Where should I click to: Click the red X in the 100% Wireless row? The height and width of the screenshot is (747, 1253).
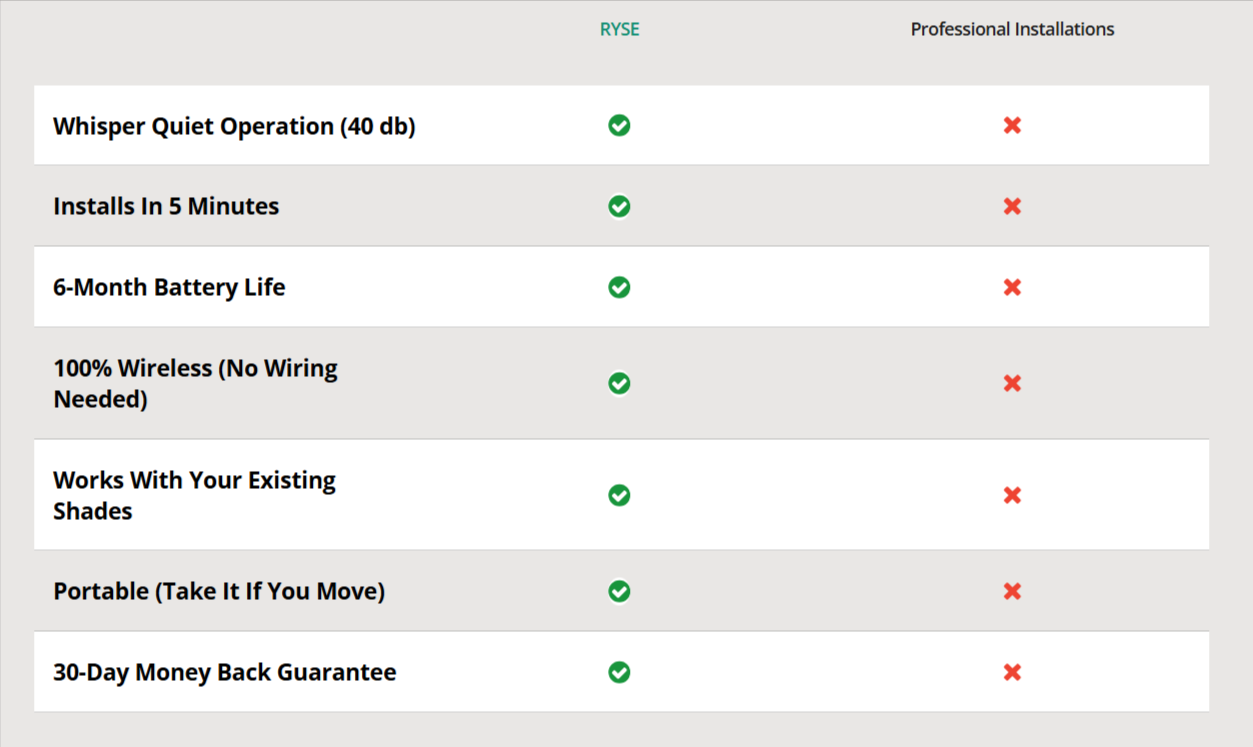pyautogui.click(x=1012, y=383)
